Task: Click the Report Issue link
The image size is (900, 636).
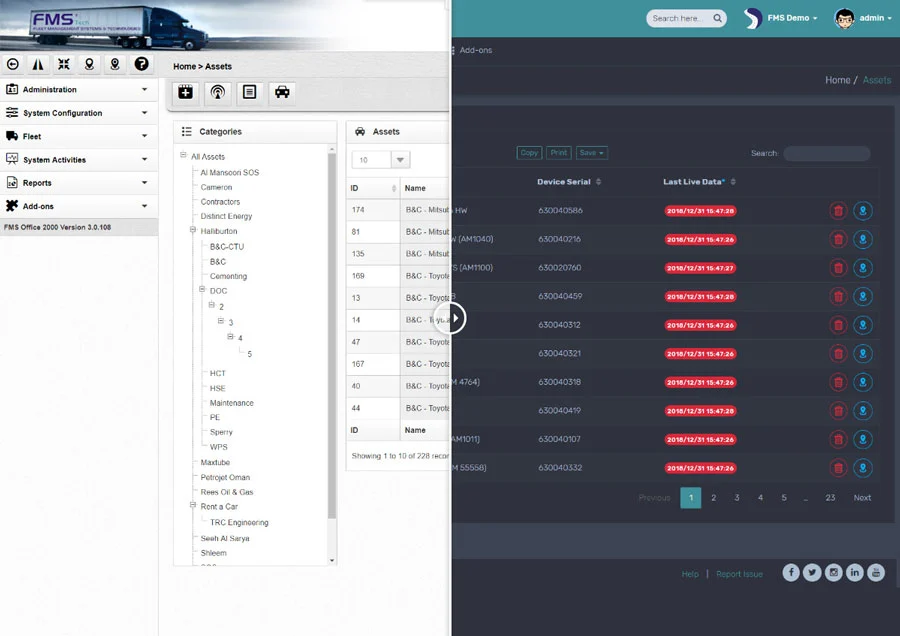Action: (739, 574)
